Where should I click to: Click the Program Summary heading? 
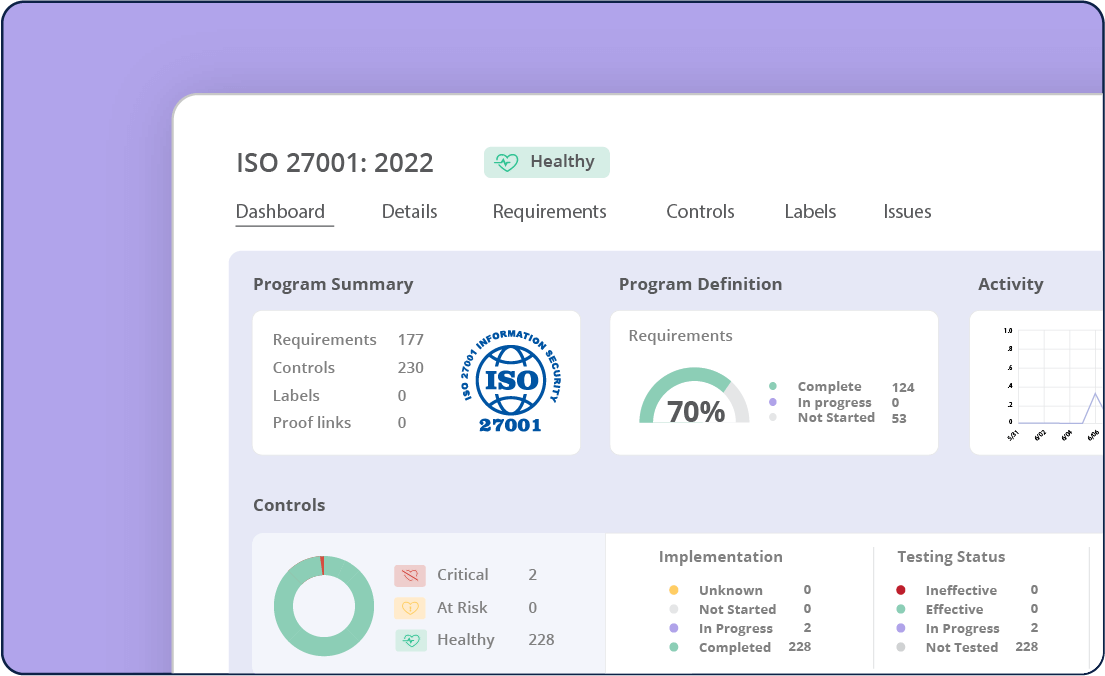[333, 285]
